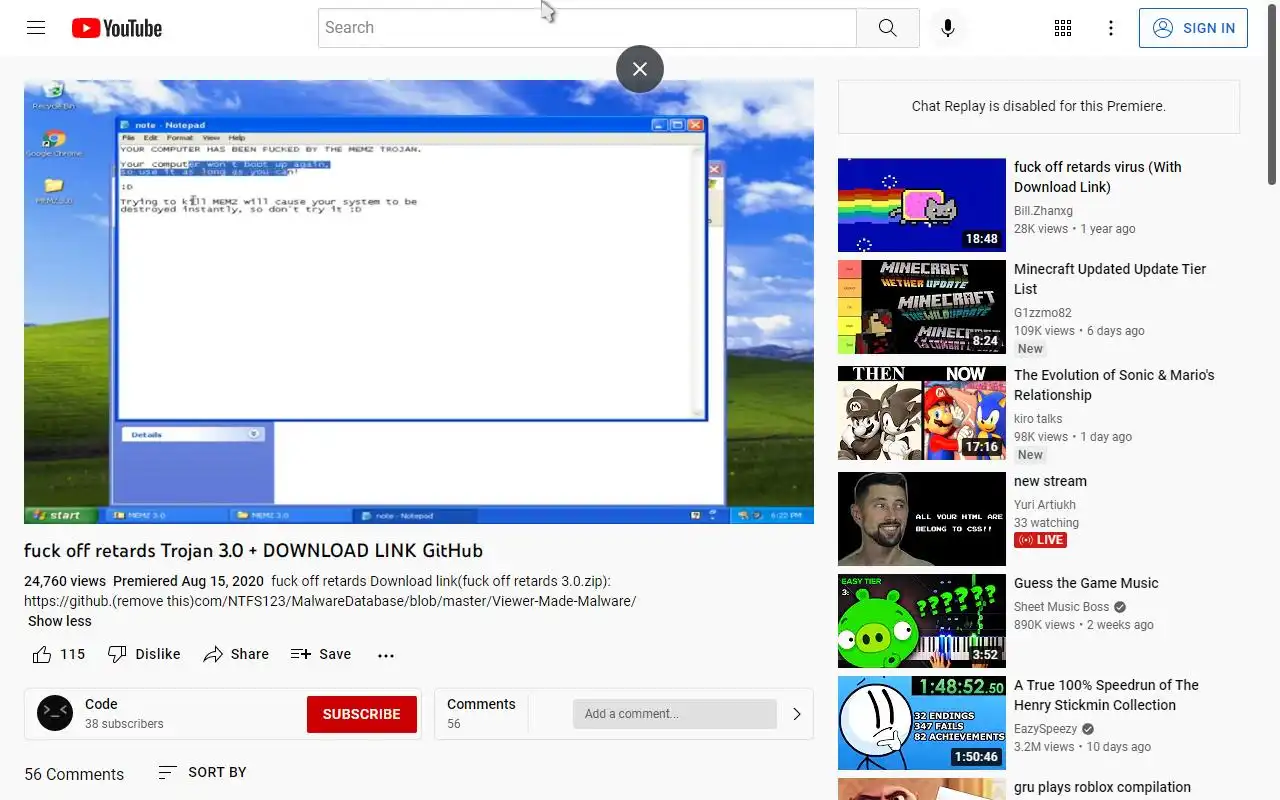Viewport: 1280px width, 800px height.
Task: Open the hamburger guide menu
Action: tap(36, 28)
